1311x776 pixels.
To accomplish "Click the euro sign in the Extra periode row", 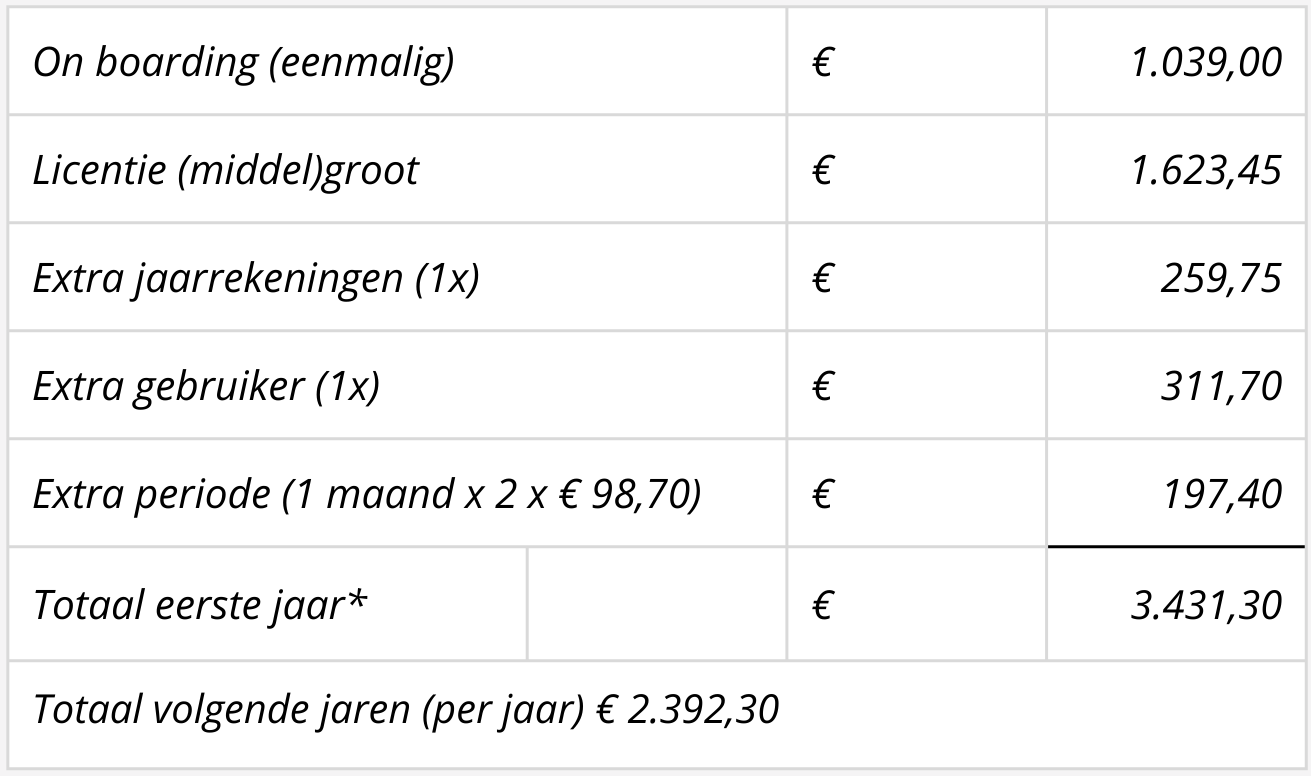I will tap(822, 495).
